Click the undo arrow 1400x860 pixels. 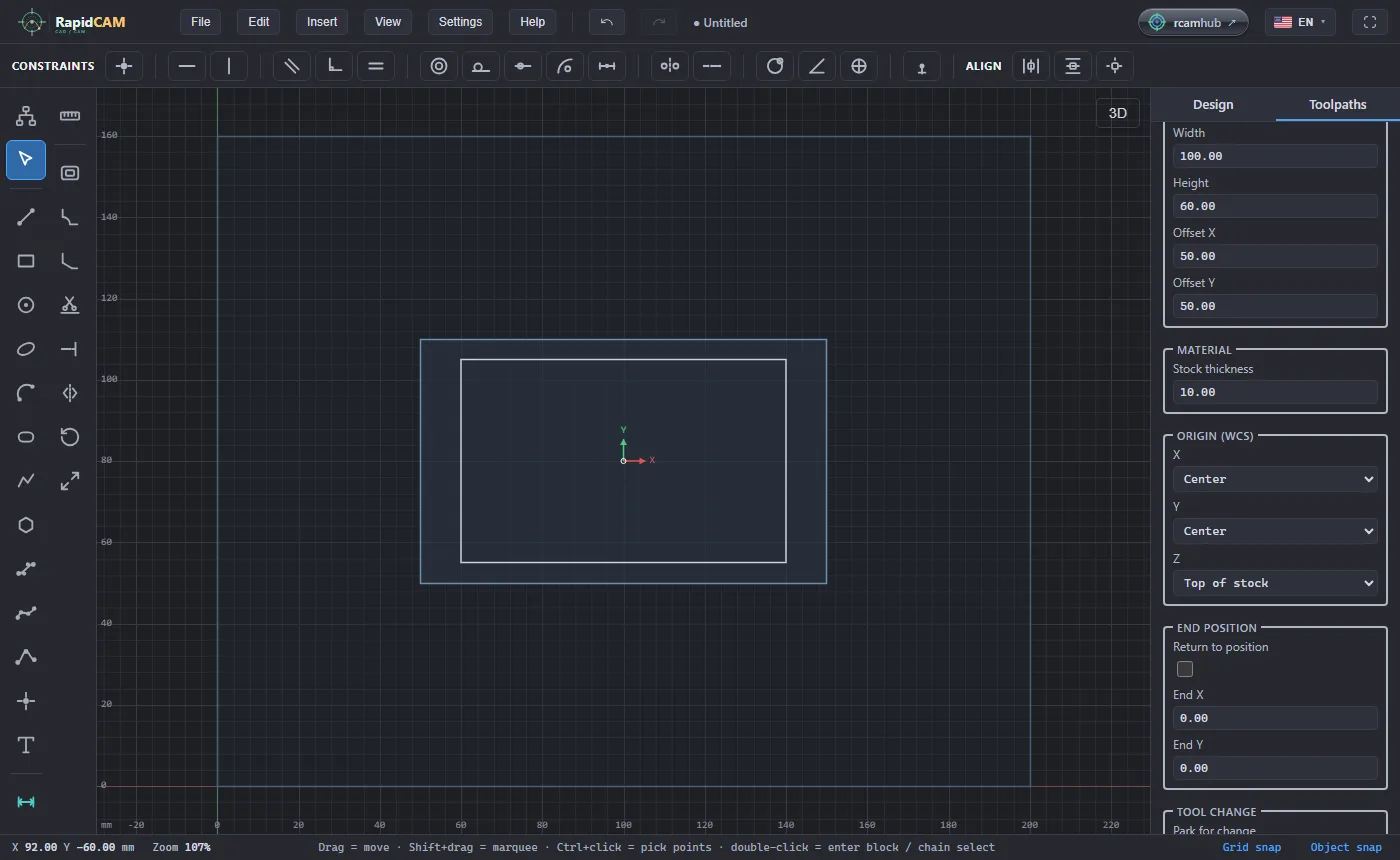(x=607, y=22)
